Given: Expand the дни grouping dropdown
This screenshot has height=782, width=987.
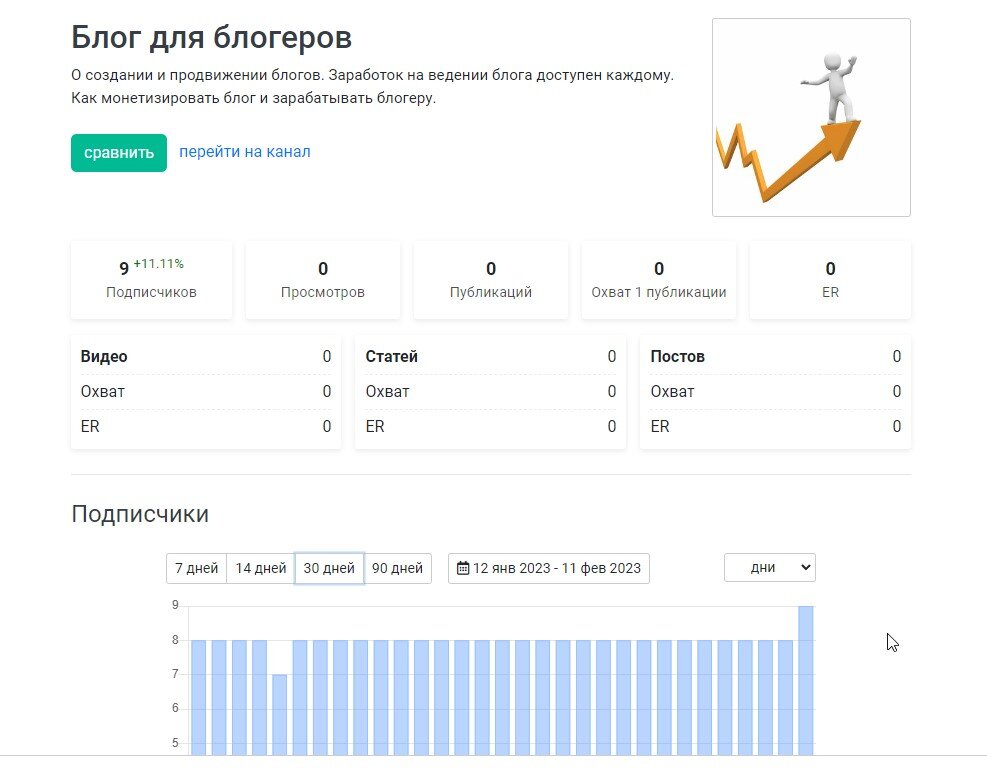Looking at the screenshot, I should click(769, 567).
